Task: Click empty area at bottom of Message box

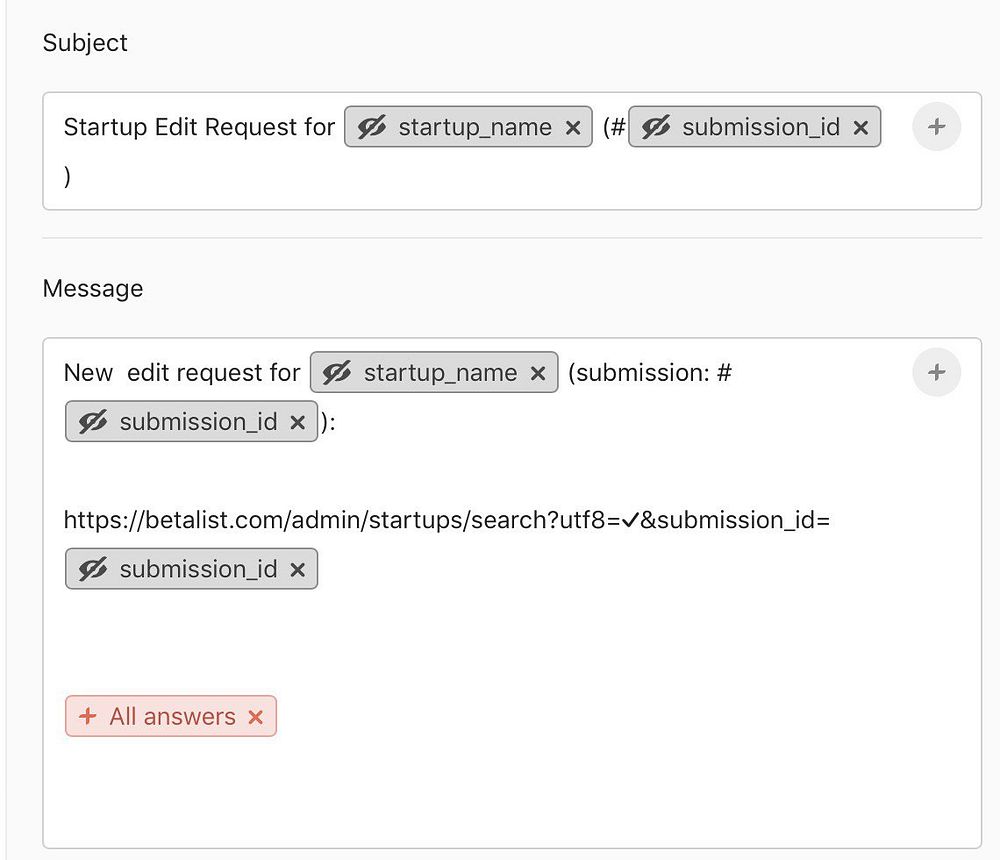Action: click(x=500, y=800)
